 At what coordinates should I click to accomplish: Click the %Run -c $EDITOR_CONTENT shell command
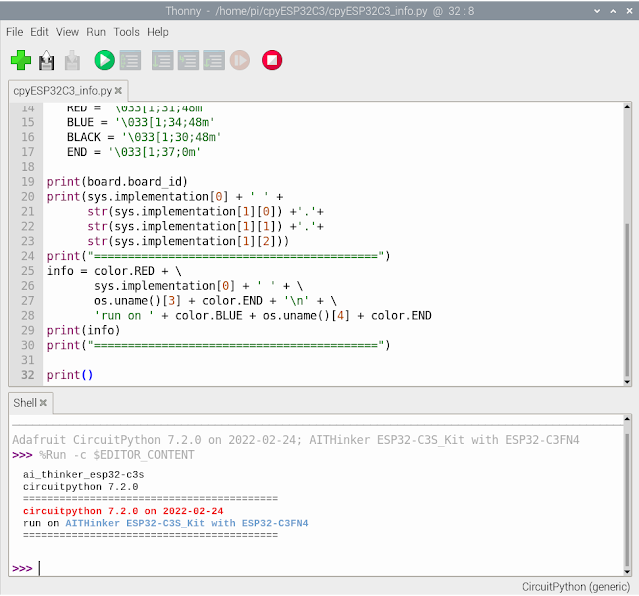[117, 455]
